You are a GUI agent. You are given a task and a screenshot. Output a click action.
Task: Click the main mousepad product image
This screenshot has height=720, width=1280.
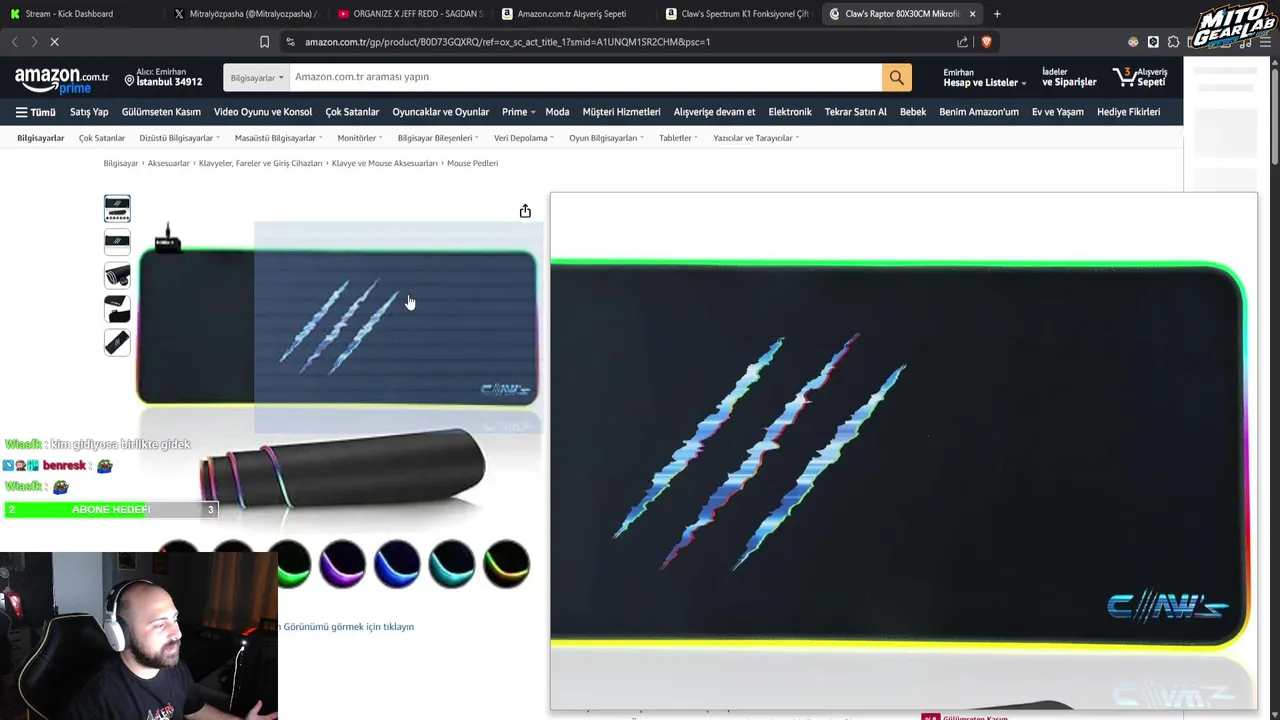(x=338, y=328)
